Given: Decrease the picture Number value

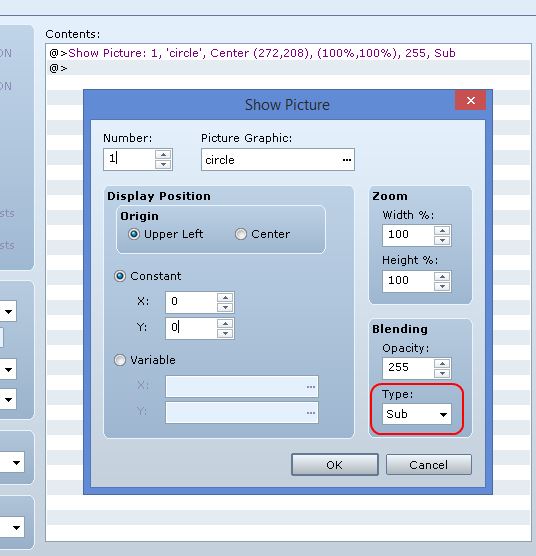Looking at the screenshot, I should coord(163,164).
